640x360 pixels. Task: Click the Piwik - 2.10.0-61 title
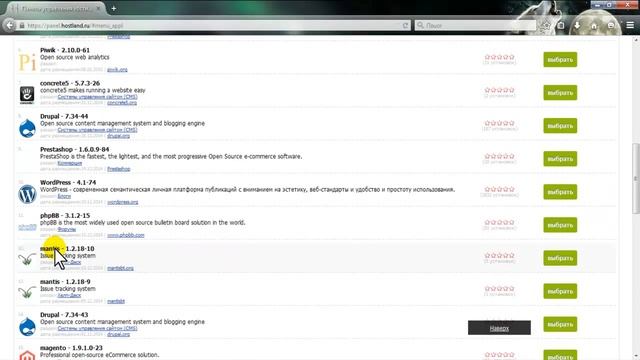[65, 50]
